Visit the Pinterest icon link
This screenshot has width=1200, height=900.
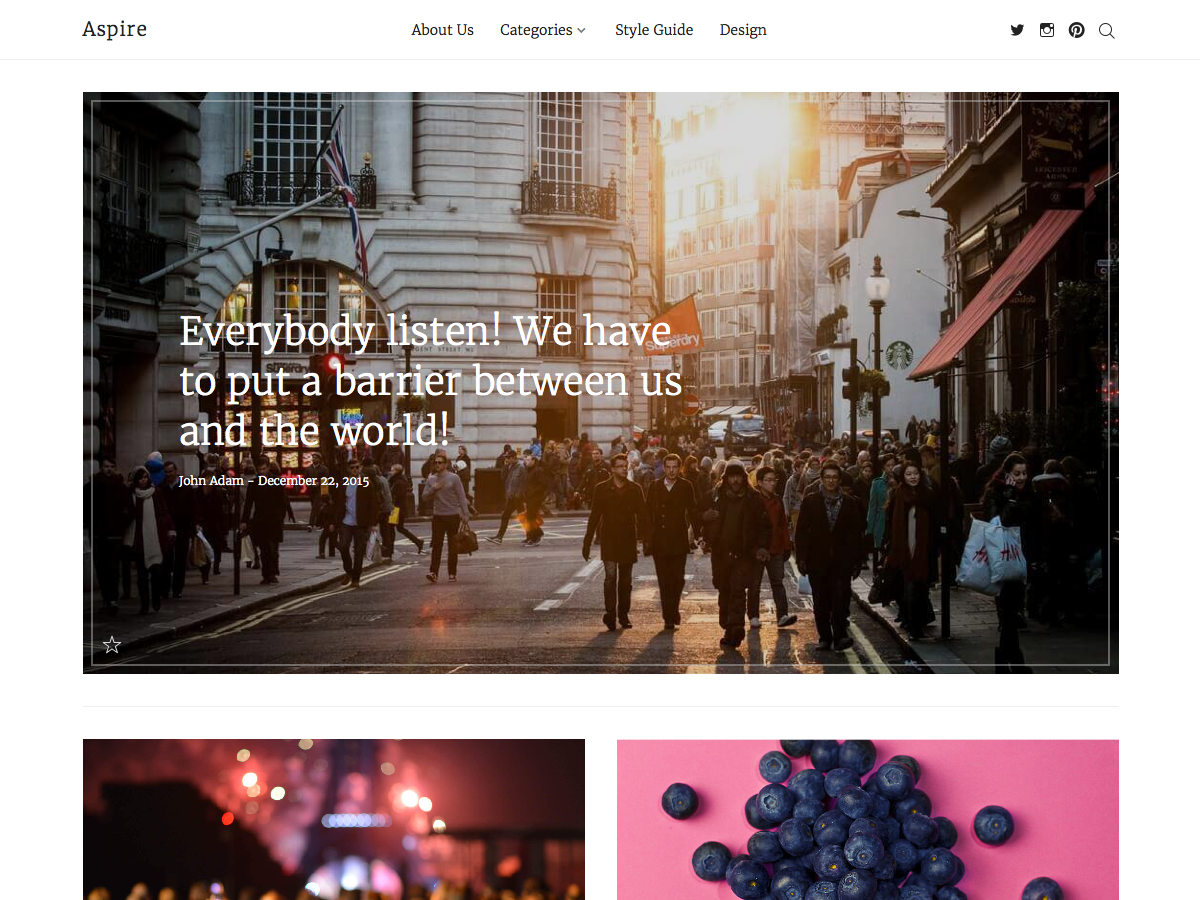[x=1076, y=30]
